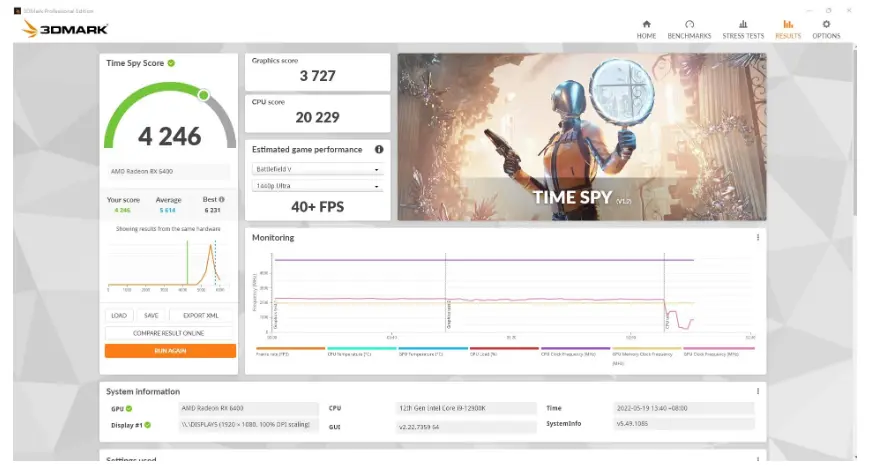Viewport: 871px width, 476px height.
Task: Toggle the GPU Memory Clock Frequency legend
Action: coord(647,355)
